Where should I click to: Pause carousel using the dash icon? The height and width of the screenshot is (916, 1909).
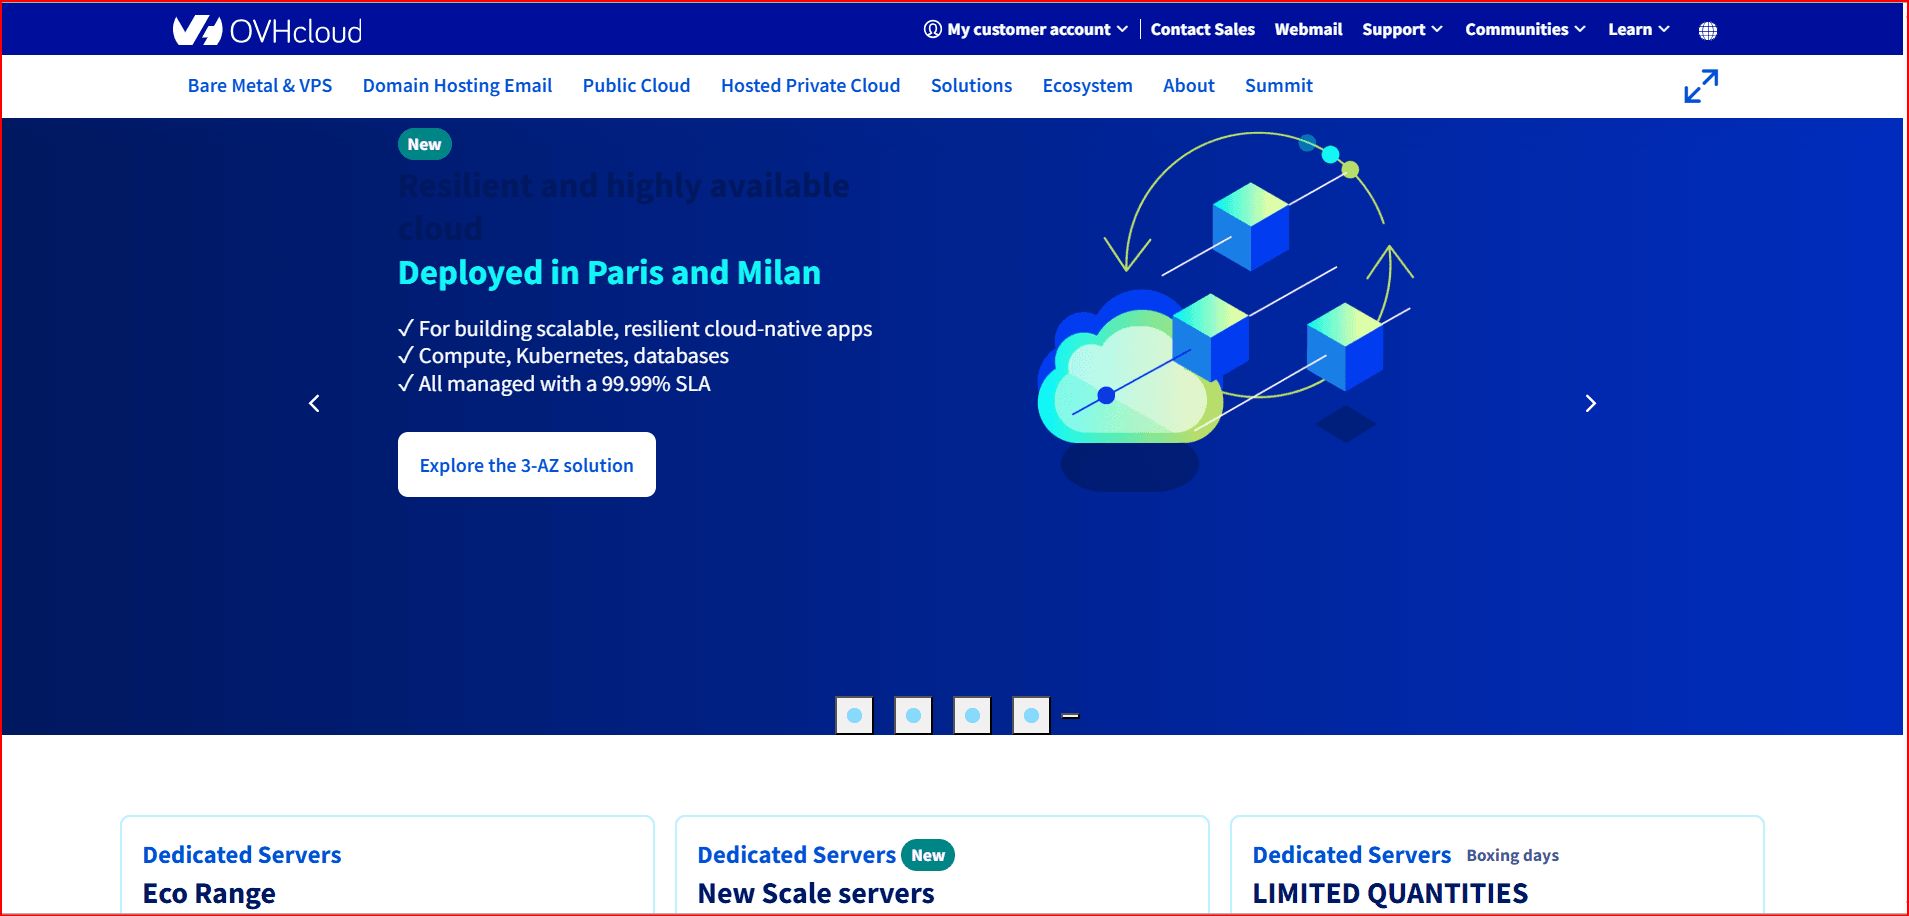[x=1070, y=716]
